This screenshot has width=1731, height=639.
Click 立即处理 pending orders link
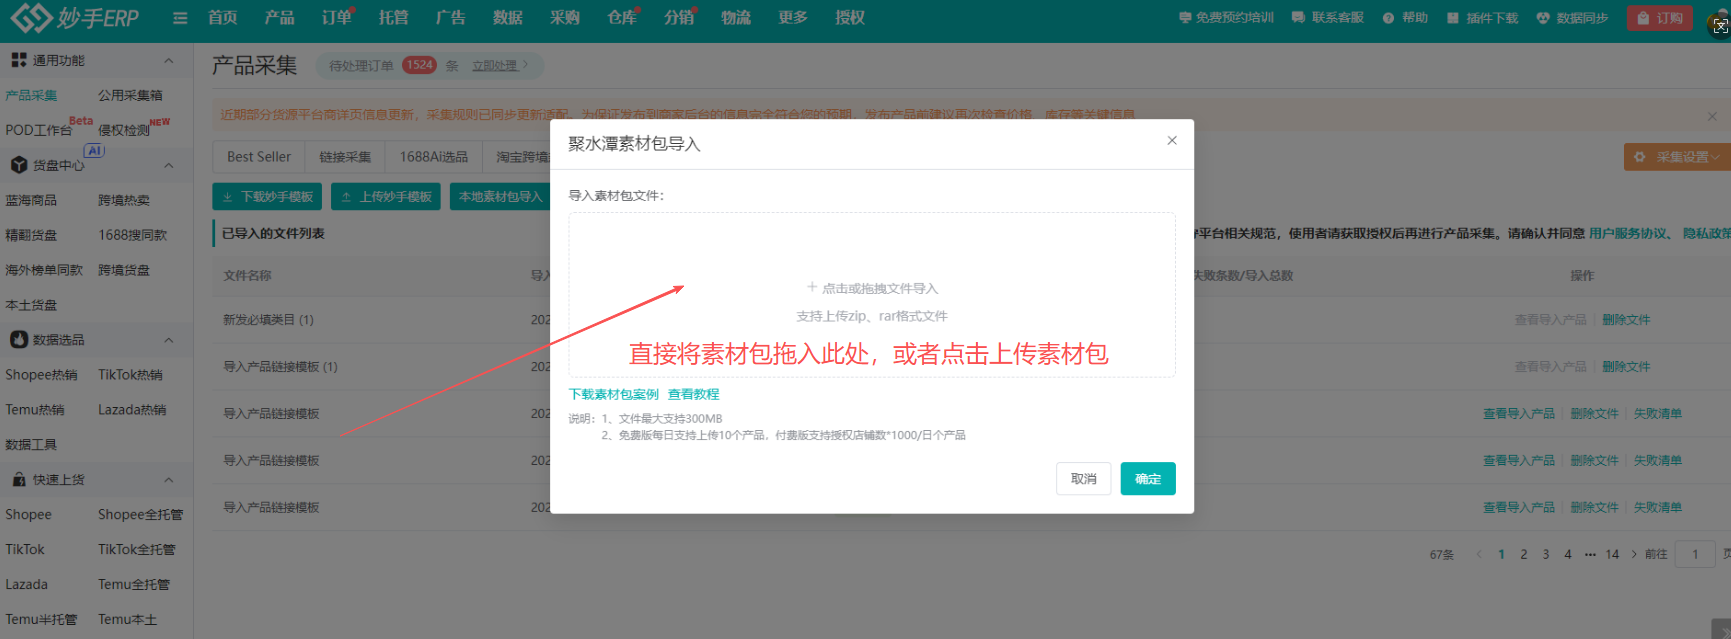coord(499,66)
